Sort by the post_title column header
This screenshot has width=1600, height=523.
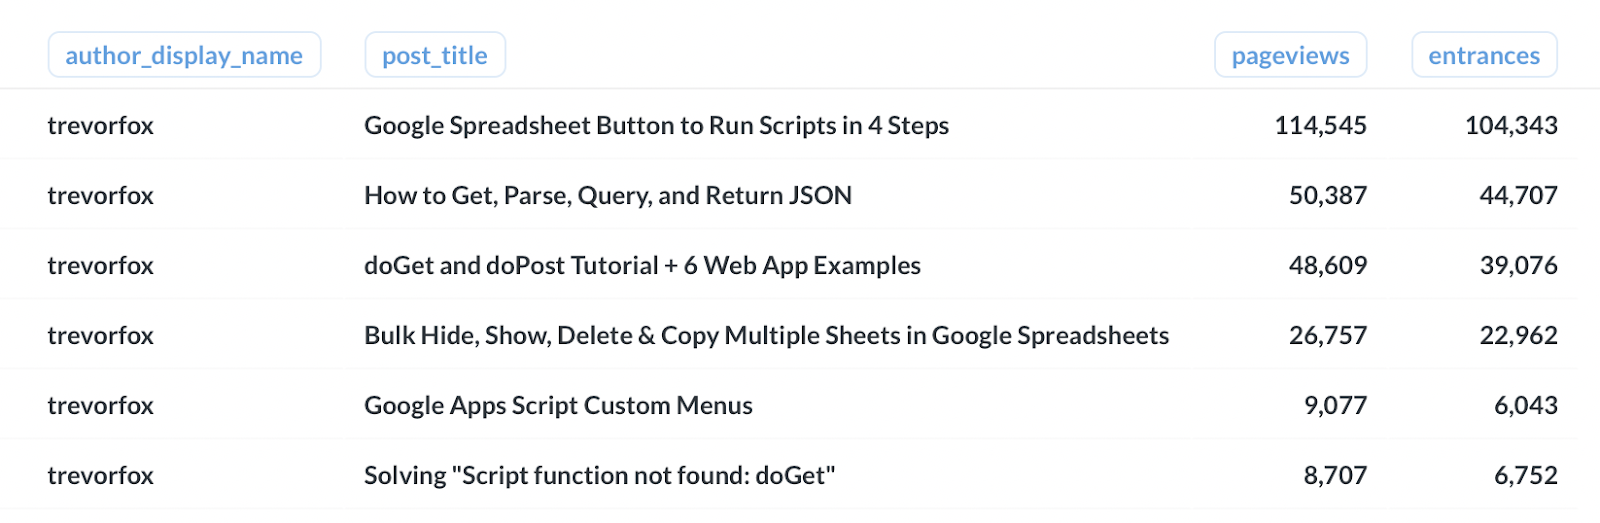coord(435,55)
